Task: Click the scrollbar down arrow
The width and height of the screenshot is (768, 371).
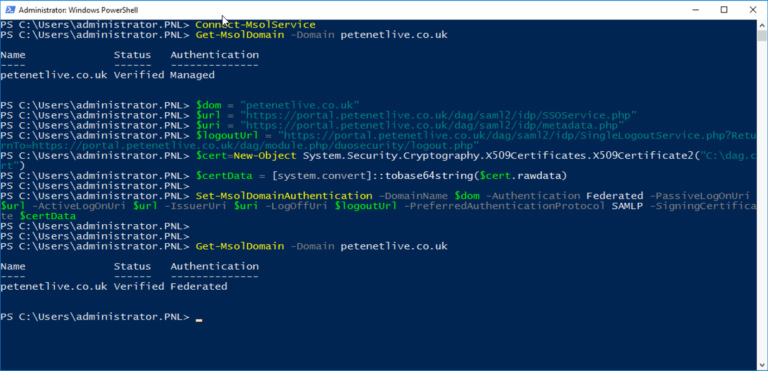Action: 762,364
